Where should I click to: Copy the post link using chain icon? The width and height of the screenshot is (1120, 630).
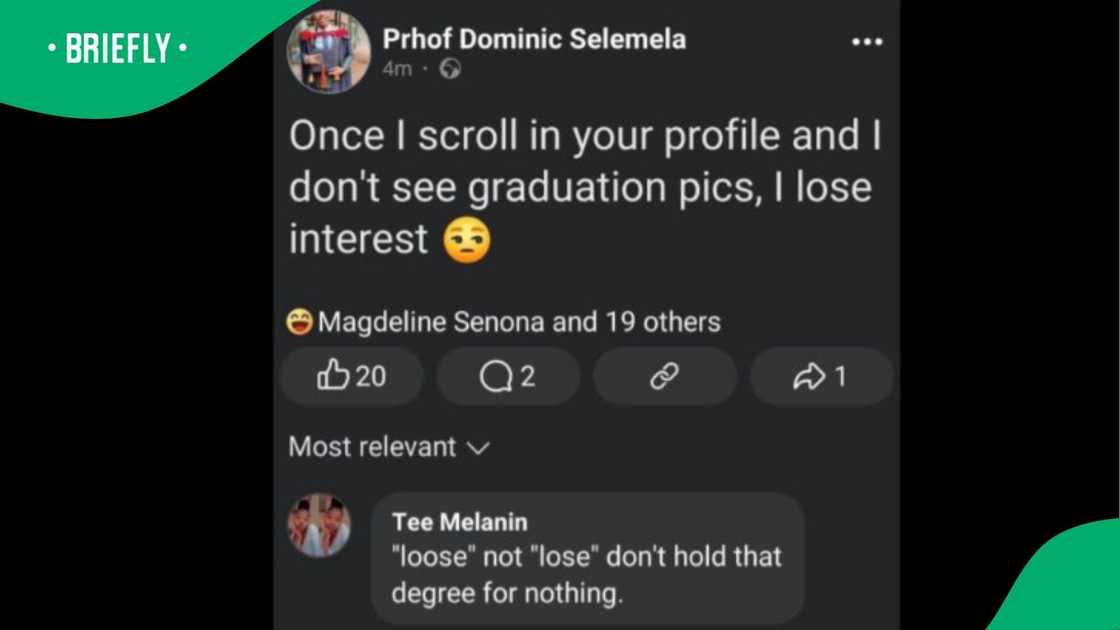665,376
